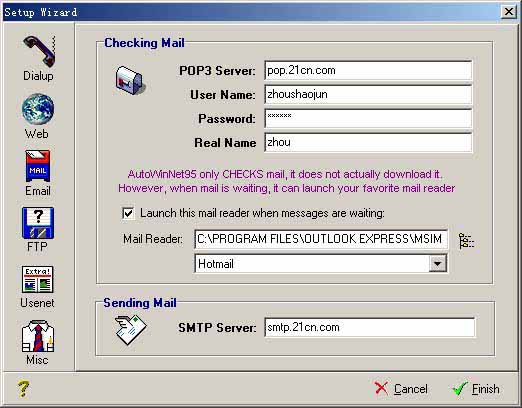The height and width of the screenshot is (408, 522).
Task: Select the FTP floppy disk icon
Action: click(38, 223)
